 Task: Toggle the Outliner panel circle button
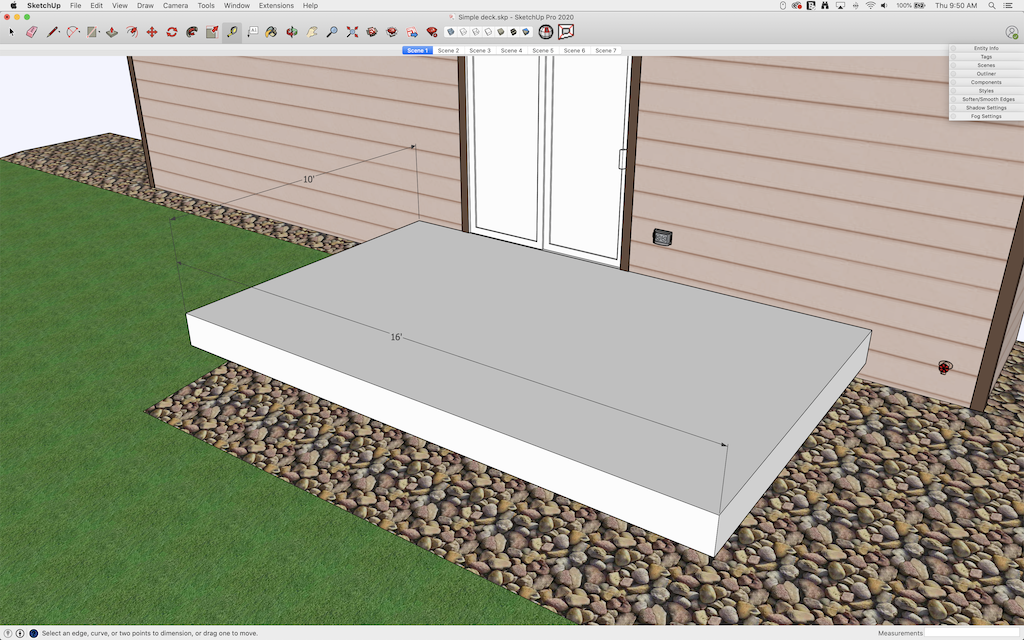point(954,74)
